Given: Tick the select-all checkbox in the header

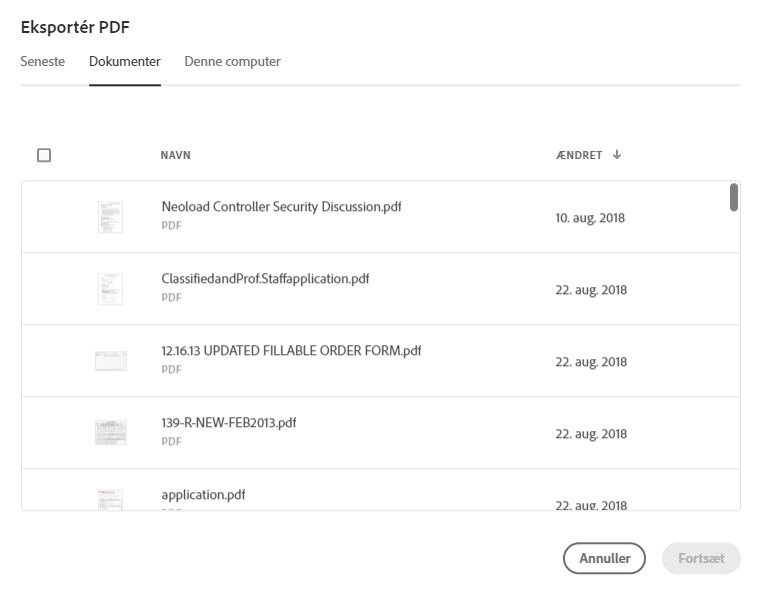Looking at the screenshot, I should tap(44, 155).
